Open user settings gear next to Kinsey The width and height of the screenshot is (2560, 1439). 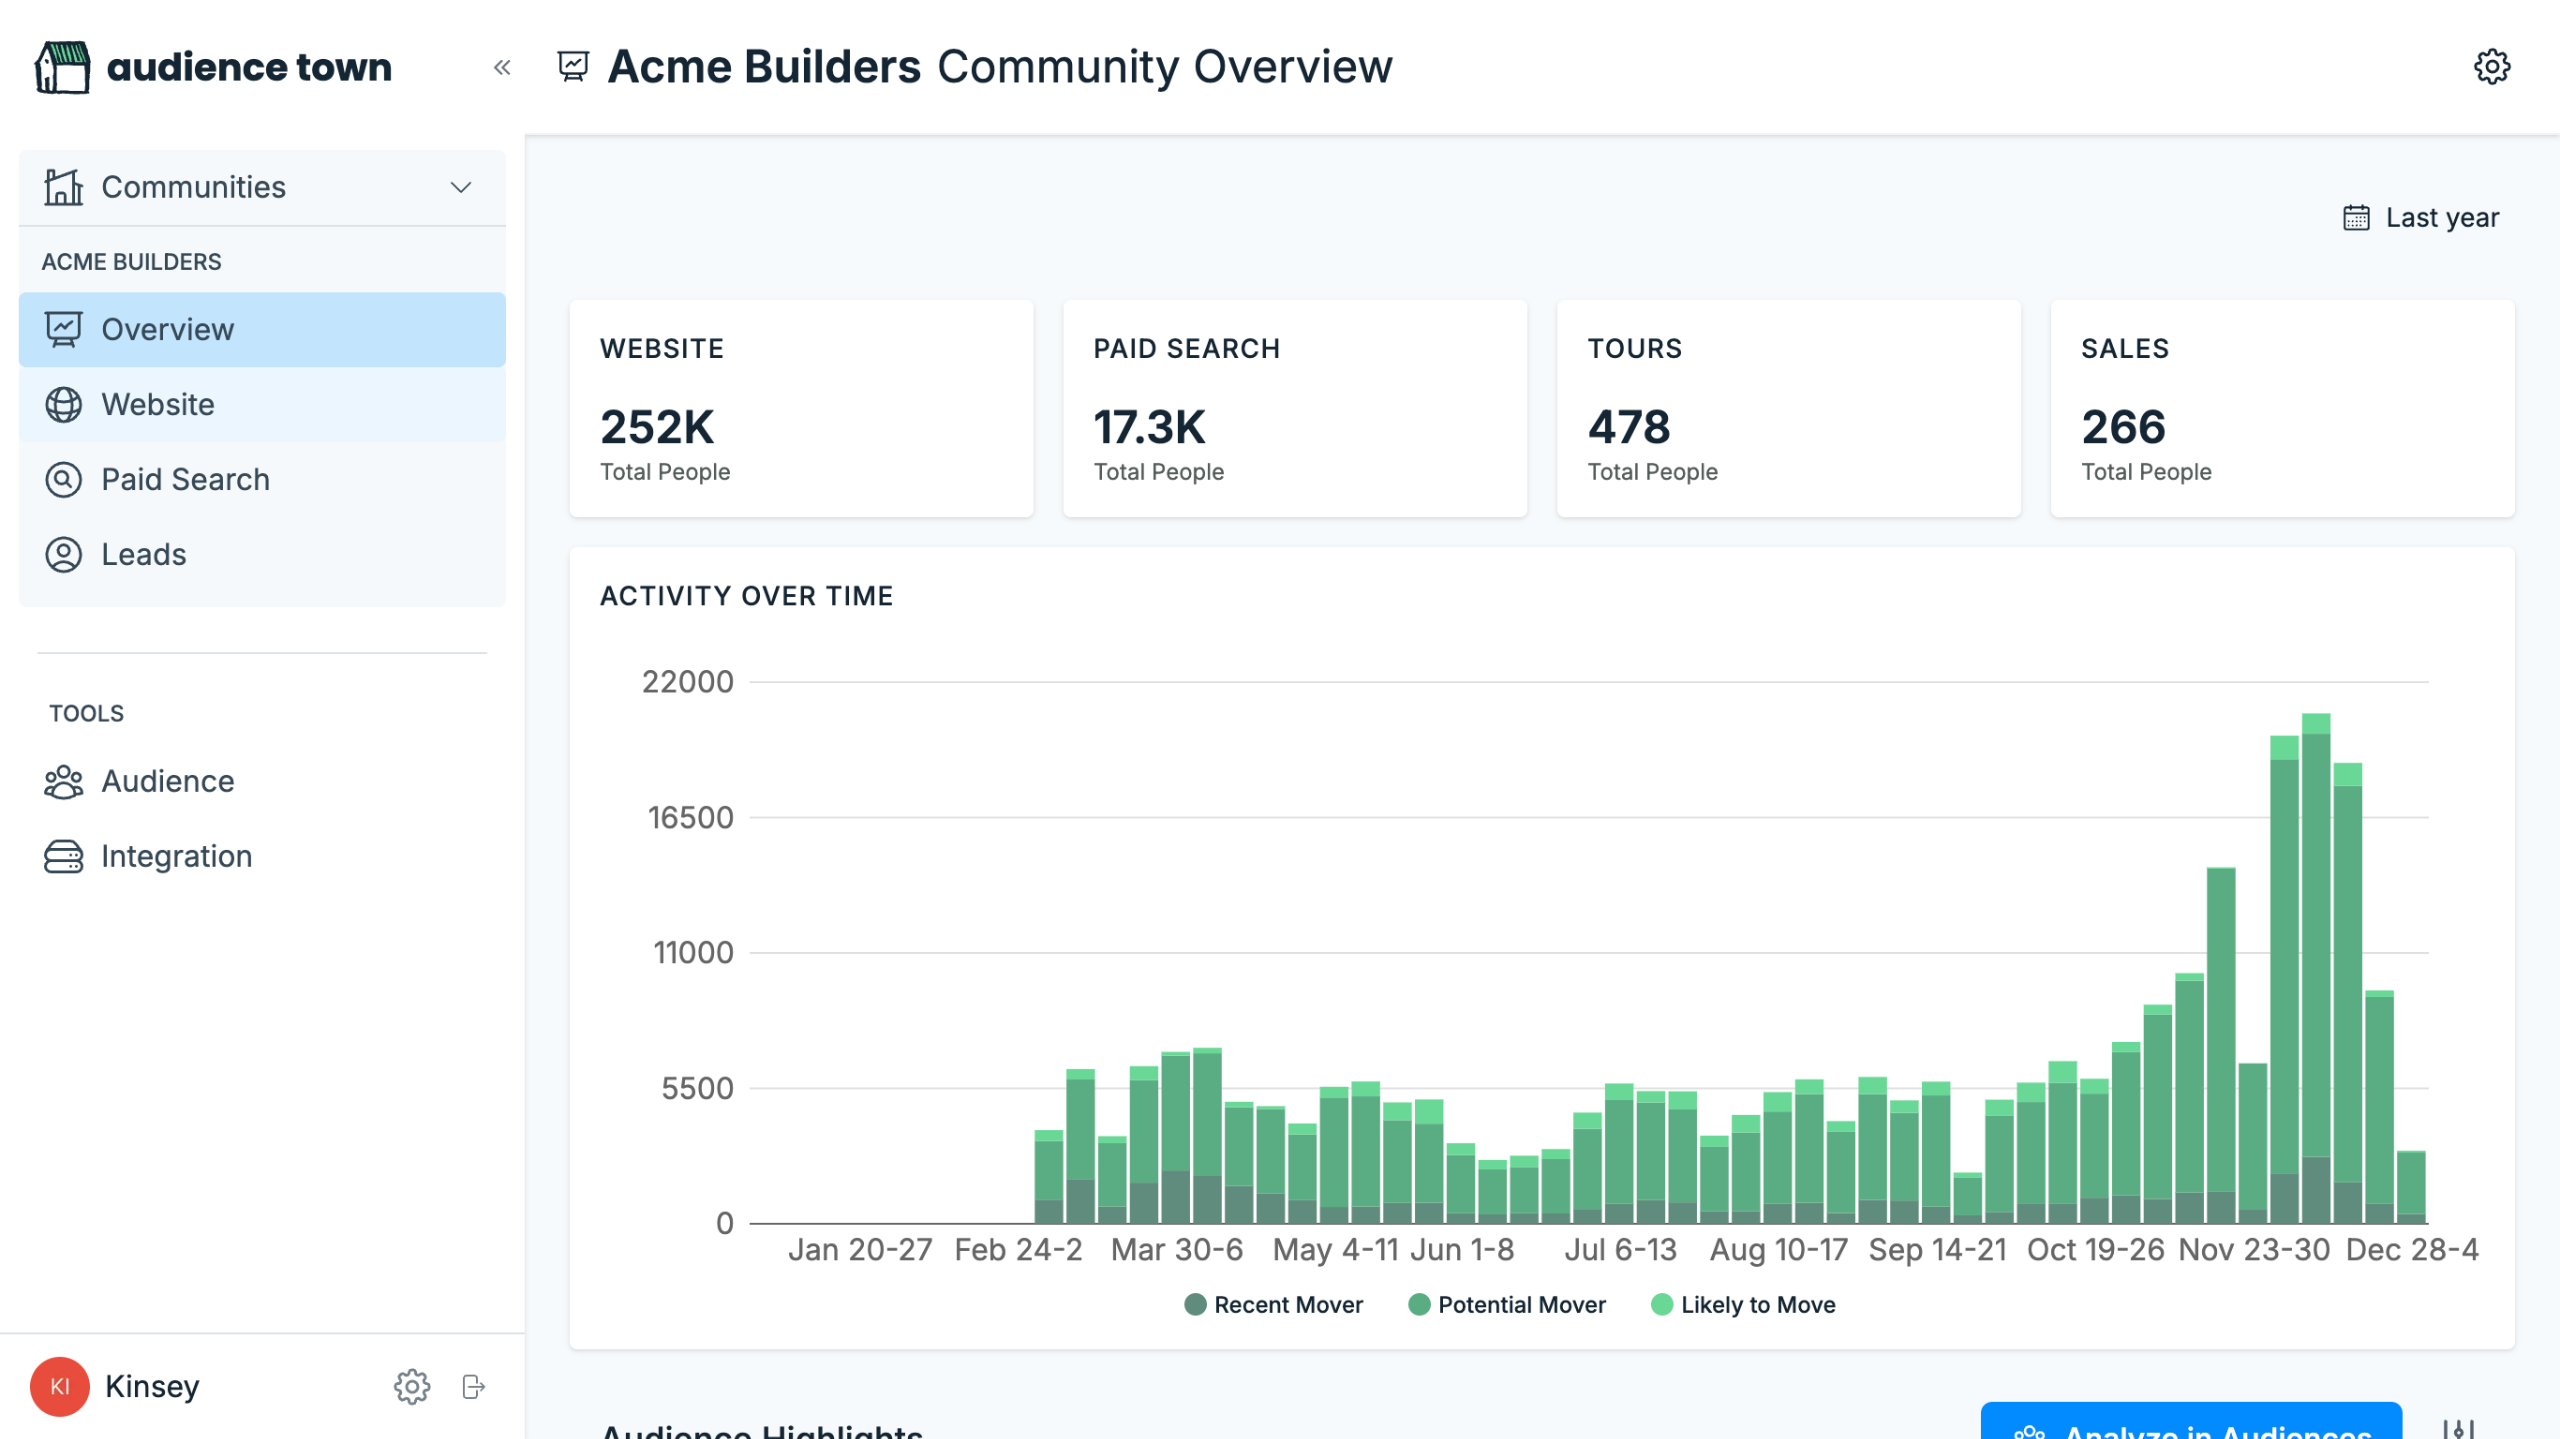(x=411, y=1386)
